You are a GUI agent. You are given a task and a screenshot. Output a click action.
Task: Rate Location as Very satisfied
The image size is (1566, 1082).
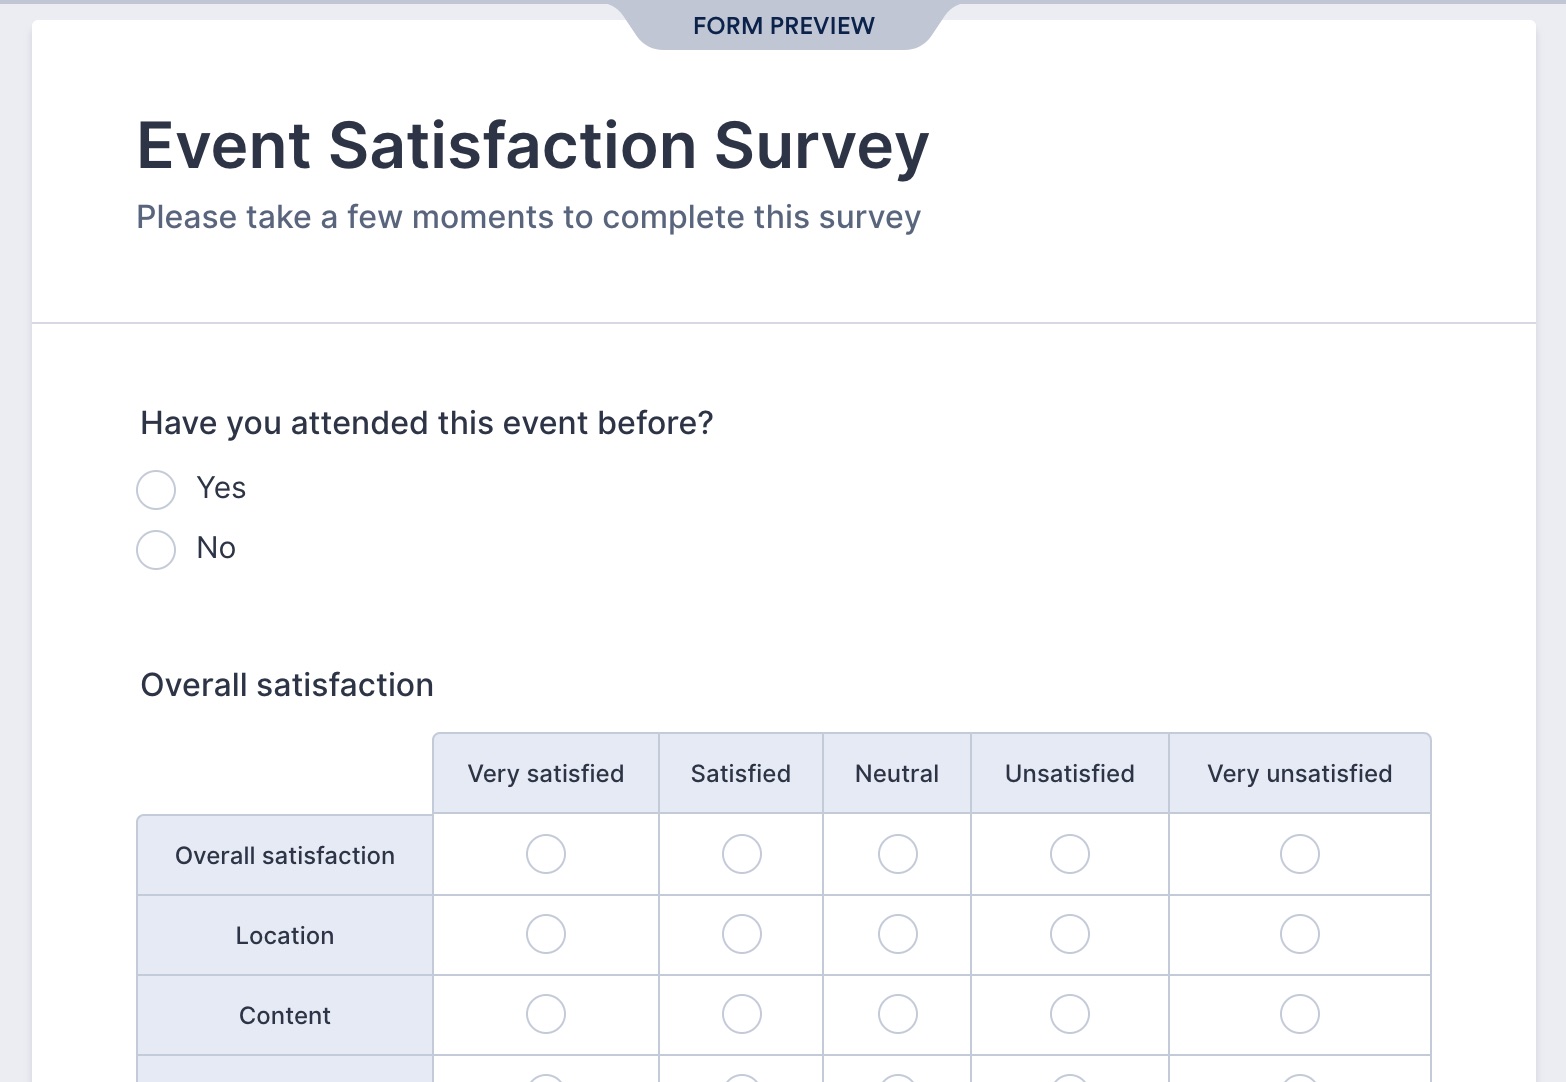tap(546, 934)
